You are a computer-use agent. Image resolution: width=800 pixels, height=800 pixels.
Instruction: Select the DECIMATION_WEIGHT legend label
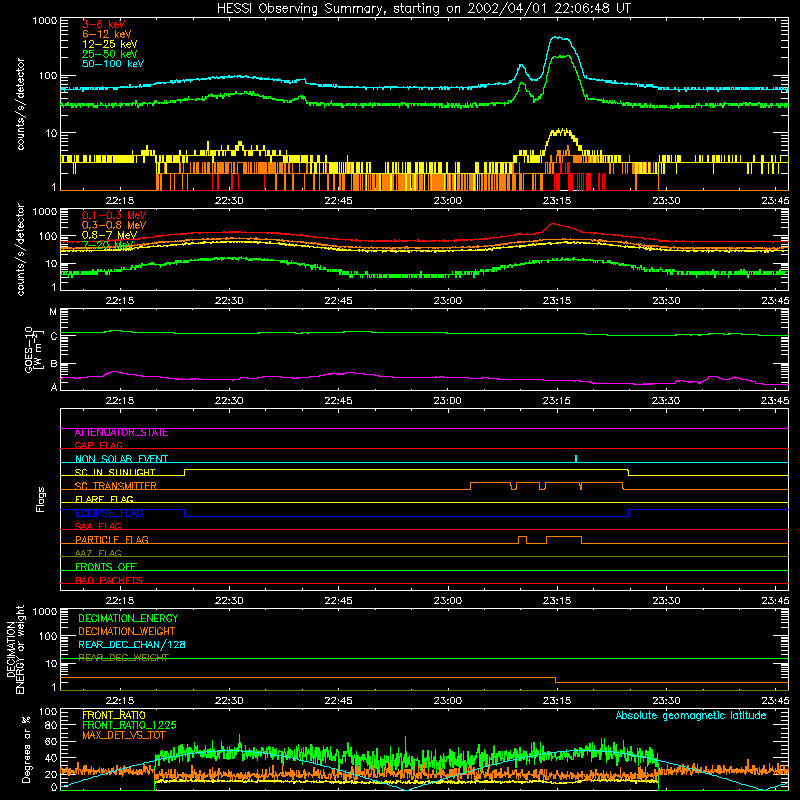click(127, 631)
